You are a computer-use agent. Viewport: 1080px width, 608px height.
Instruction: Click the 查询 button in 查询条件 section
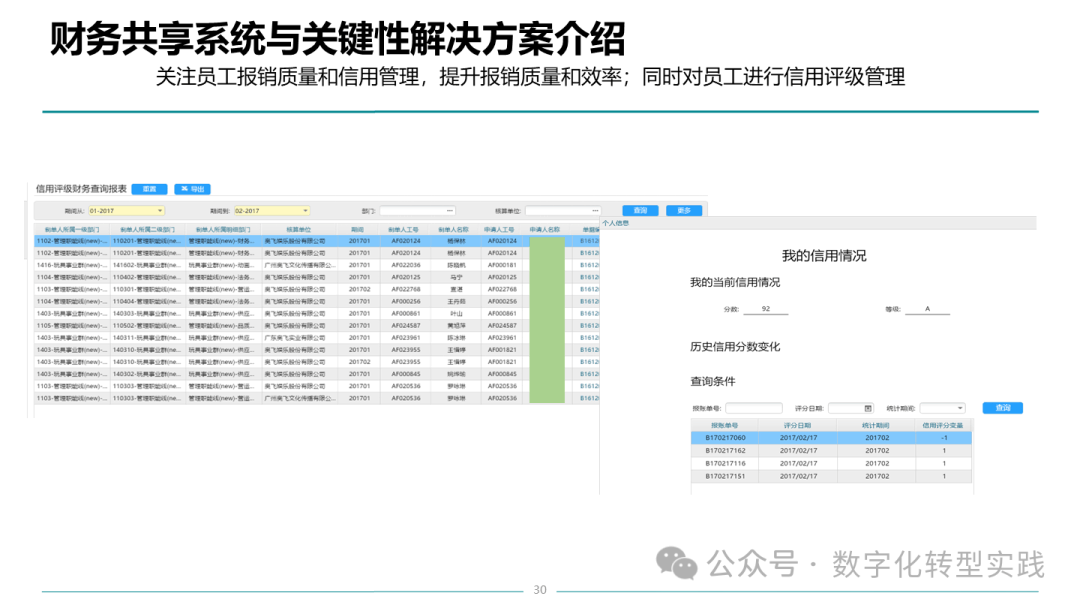tap(1003, 408)
